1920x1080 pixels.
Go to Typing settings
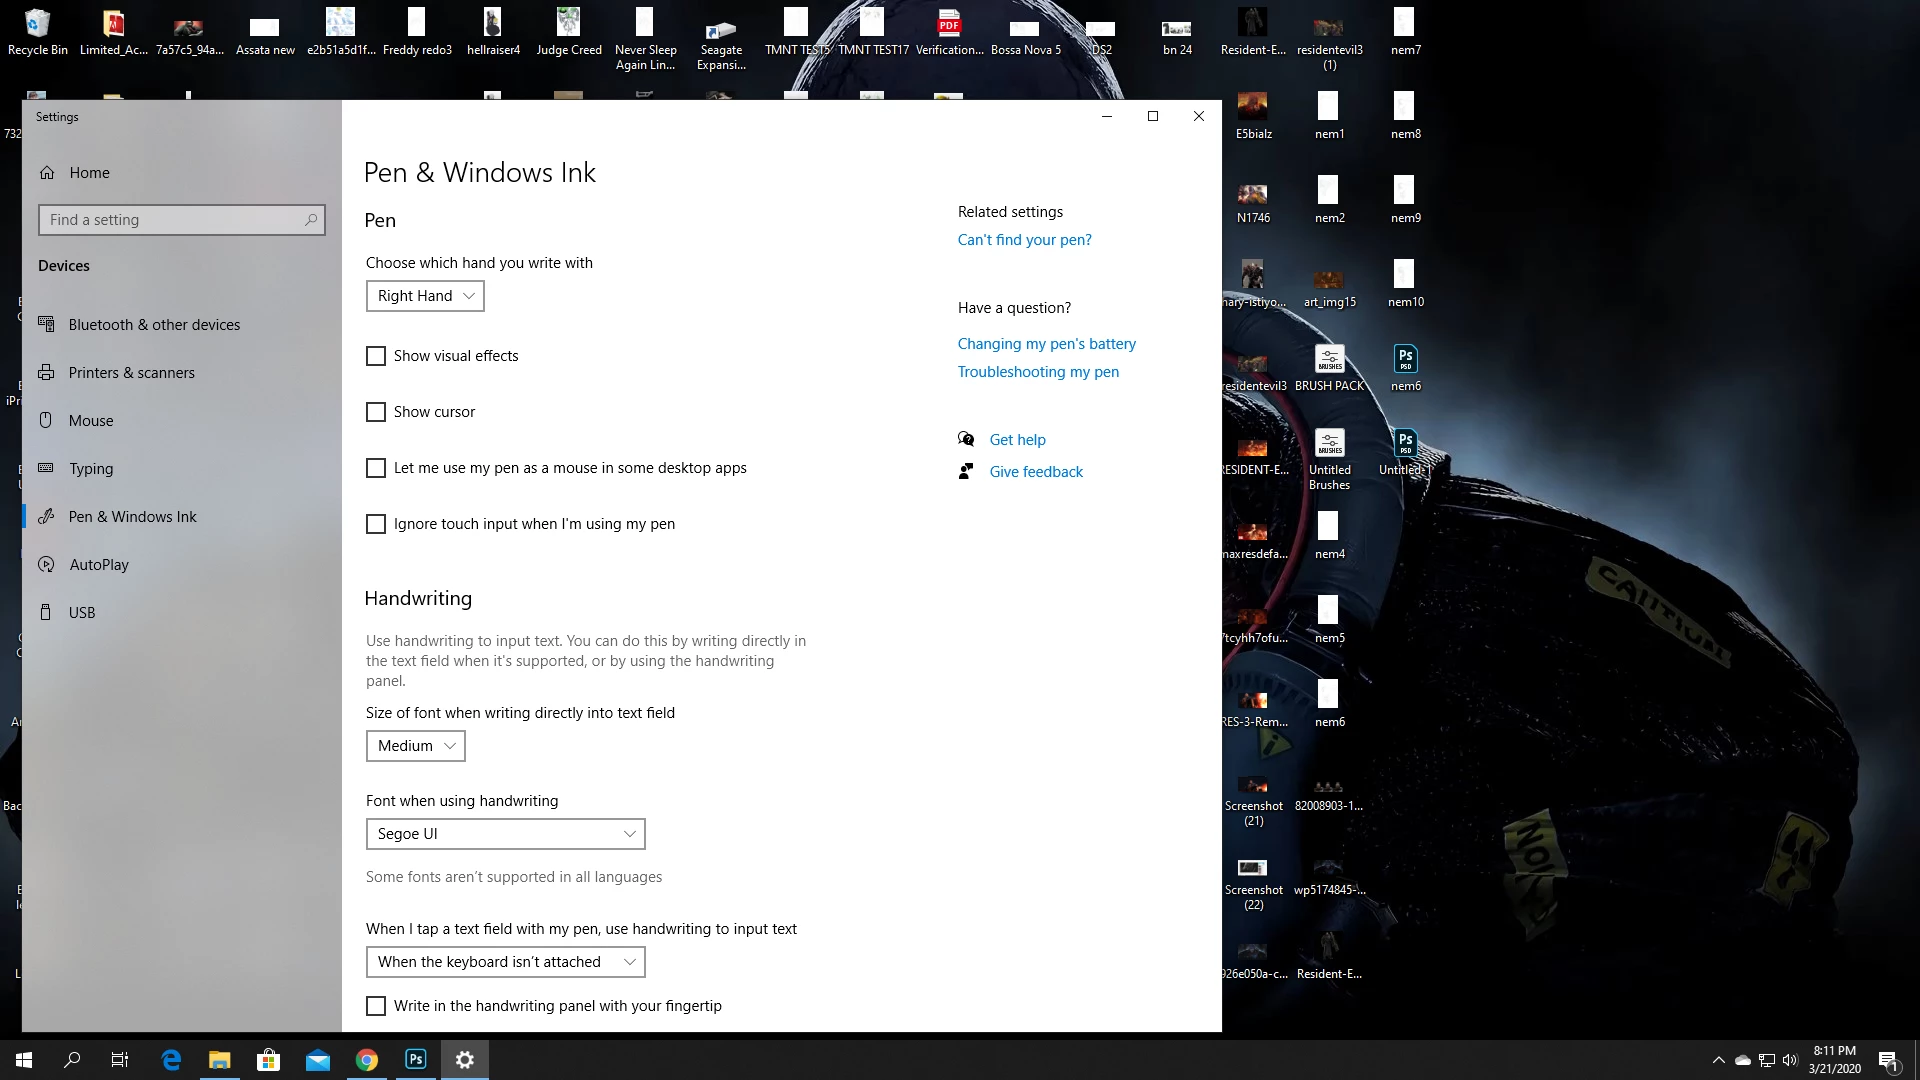click(181, 468)
